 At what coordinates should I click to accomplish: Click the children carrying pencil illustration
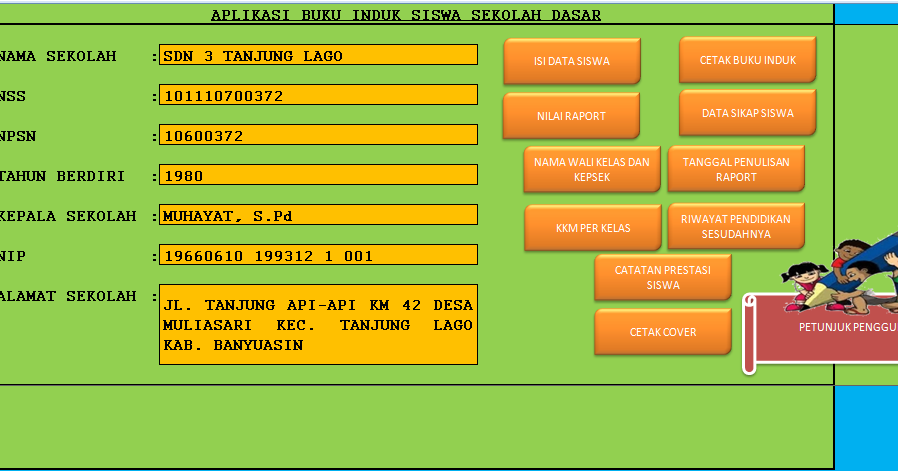[x=840, y=274]
